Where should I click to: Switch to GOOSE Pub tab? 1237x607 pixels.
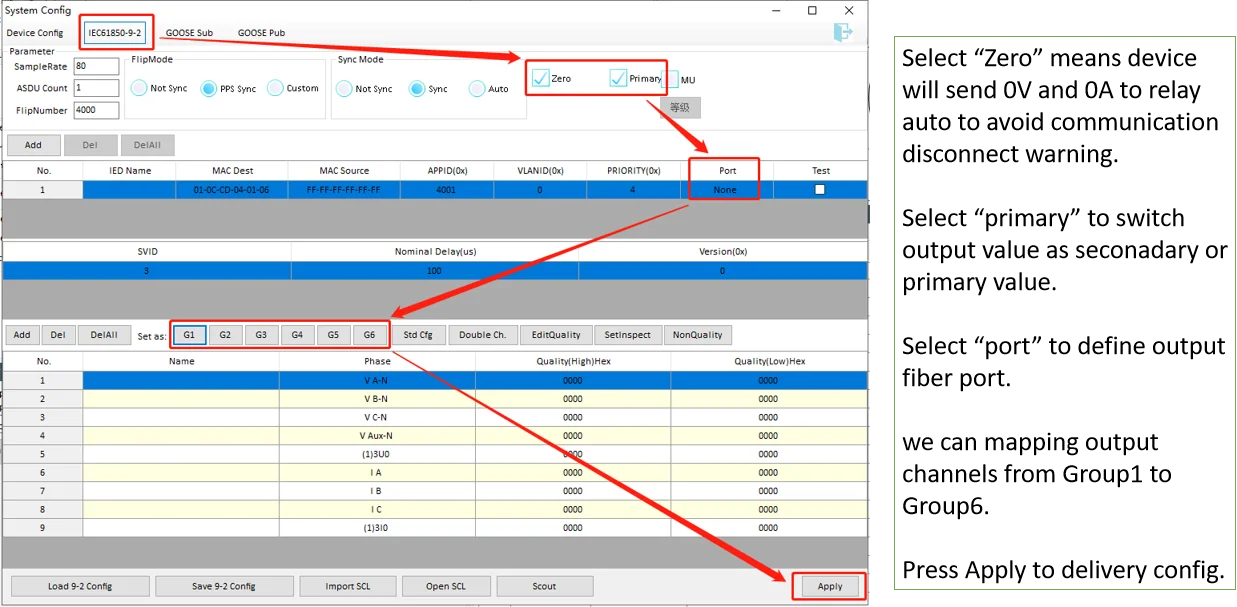(x=261, y=33)
